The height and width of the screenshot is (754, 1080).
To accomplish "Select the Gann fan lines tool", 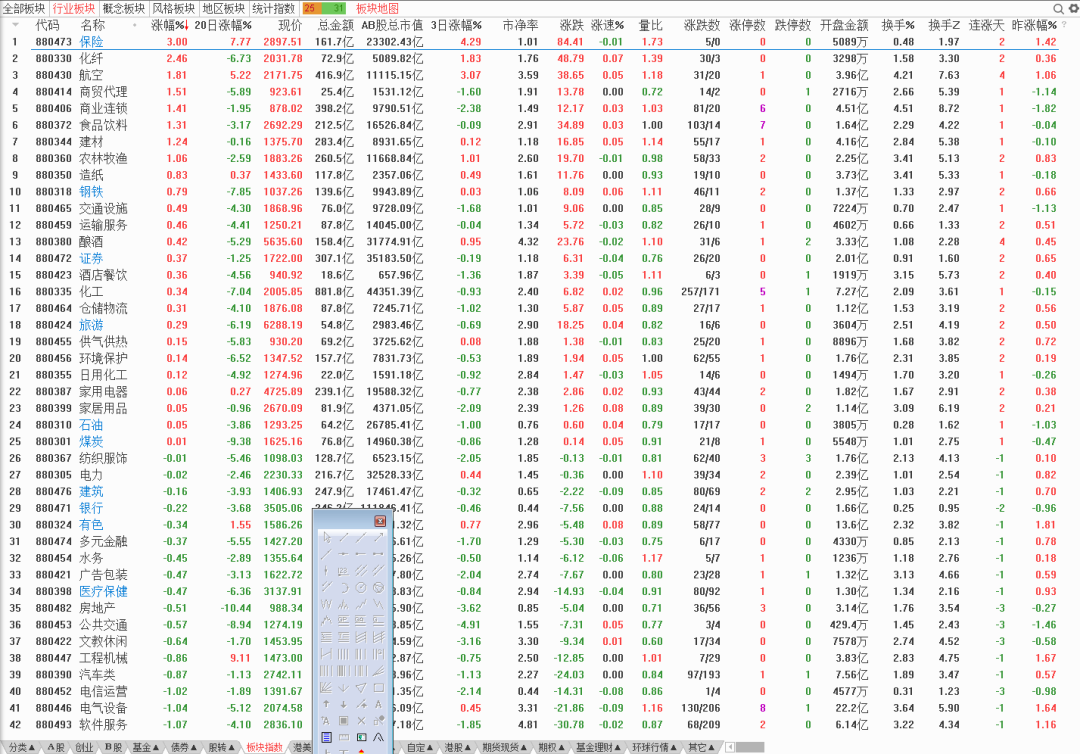I will point(326,687).
